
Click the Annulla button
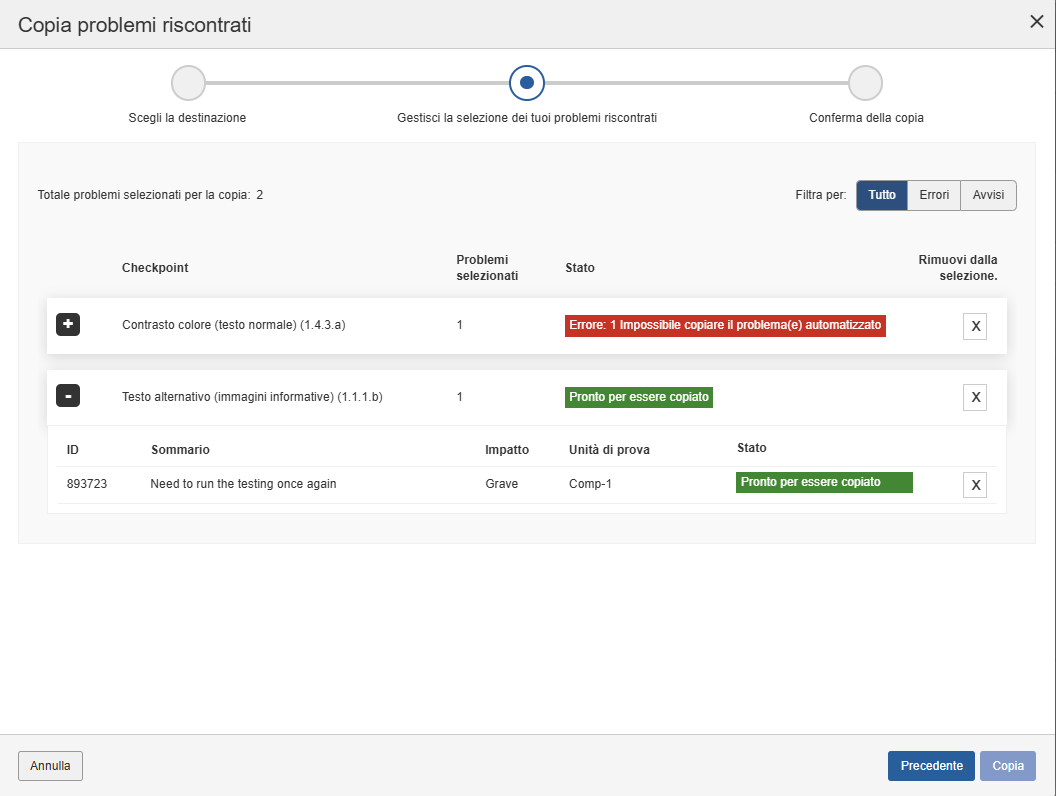50,766
